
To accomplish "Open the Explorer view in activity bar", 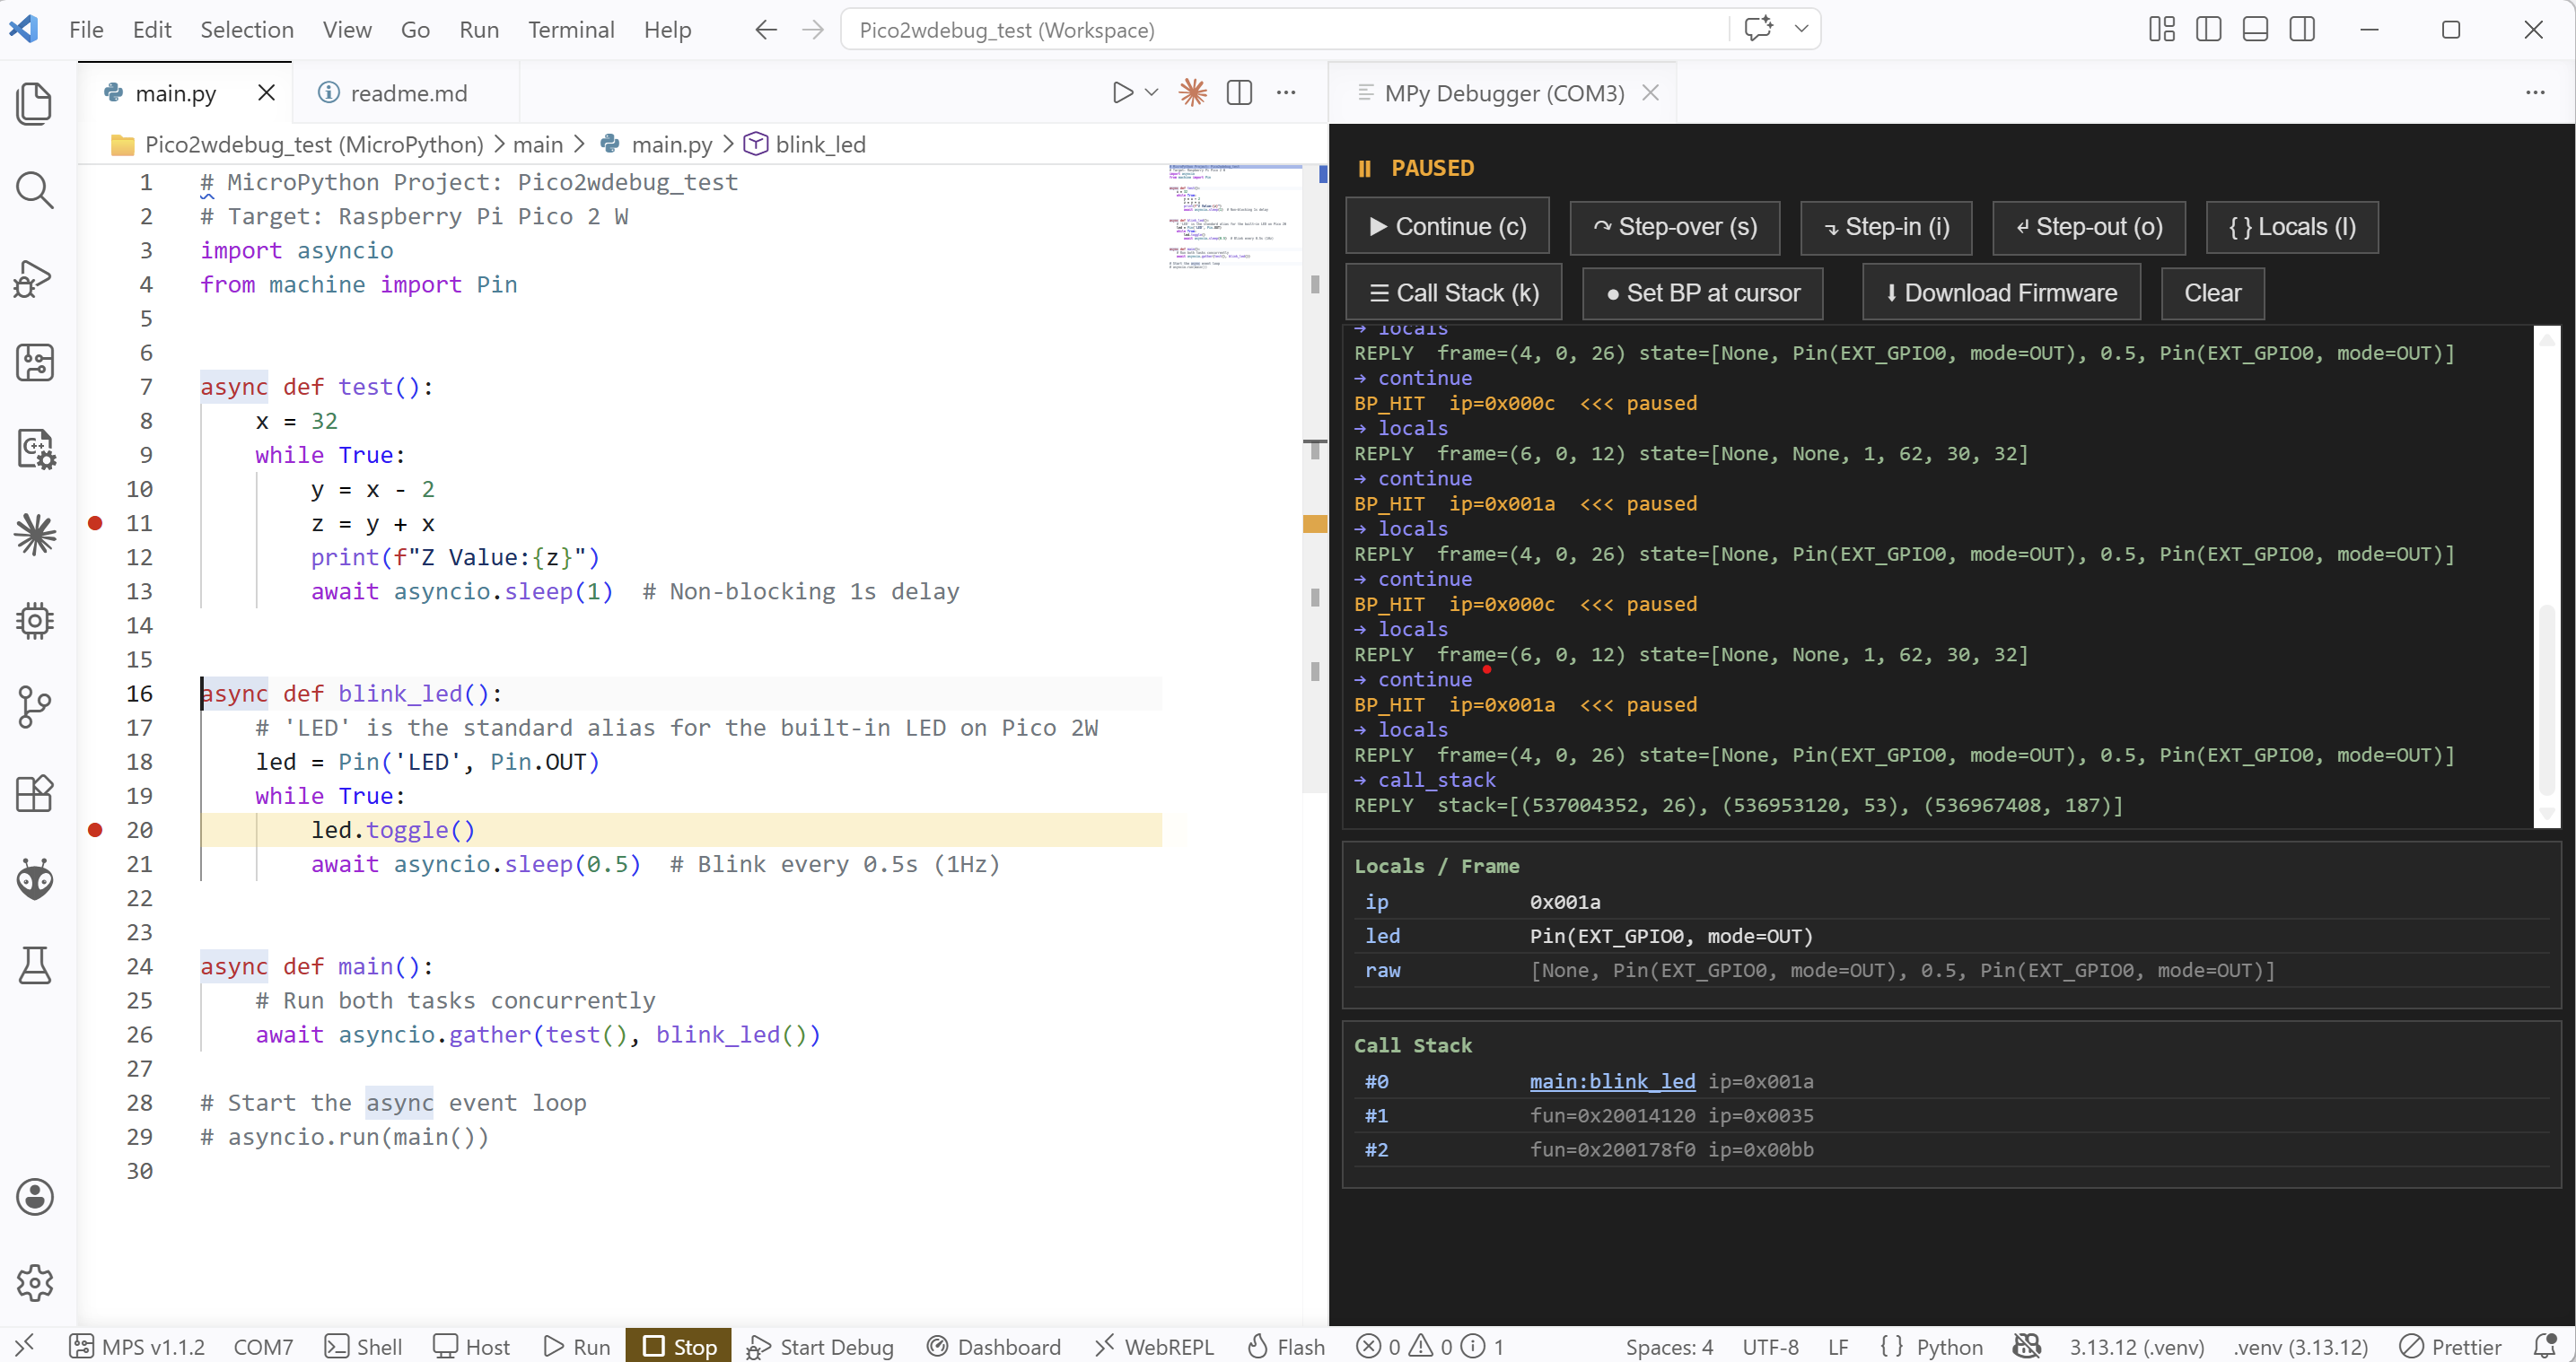I will tap(35, 103).
